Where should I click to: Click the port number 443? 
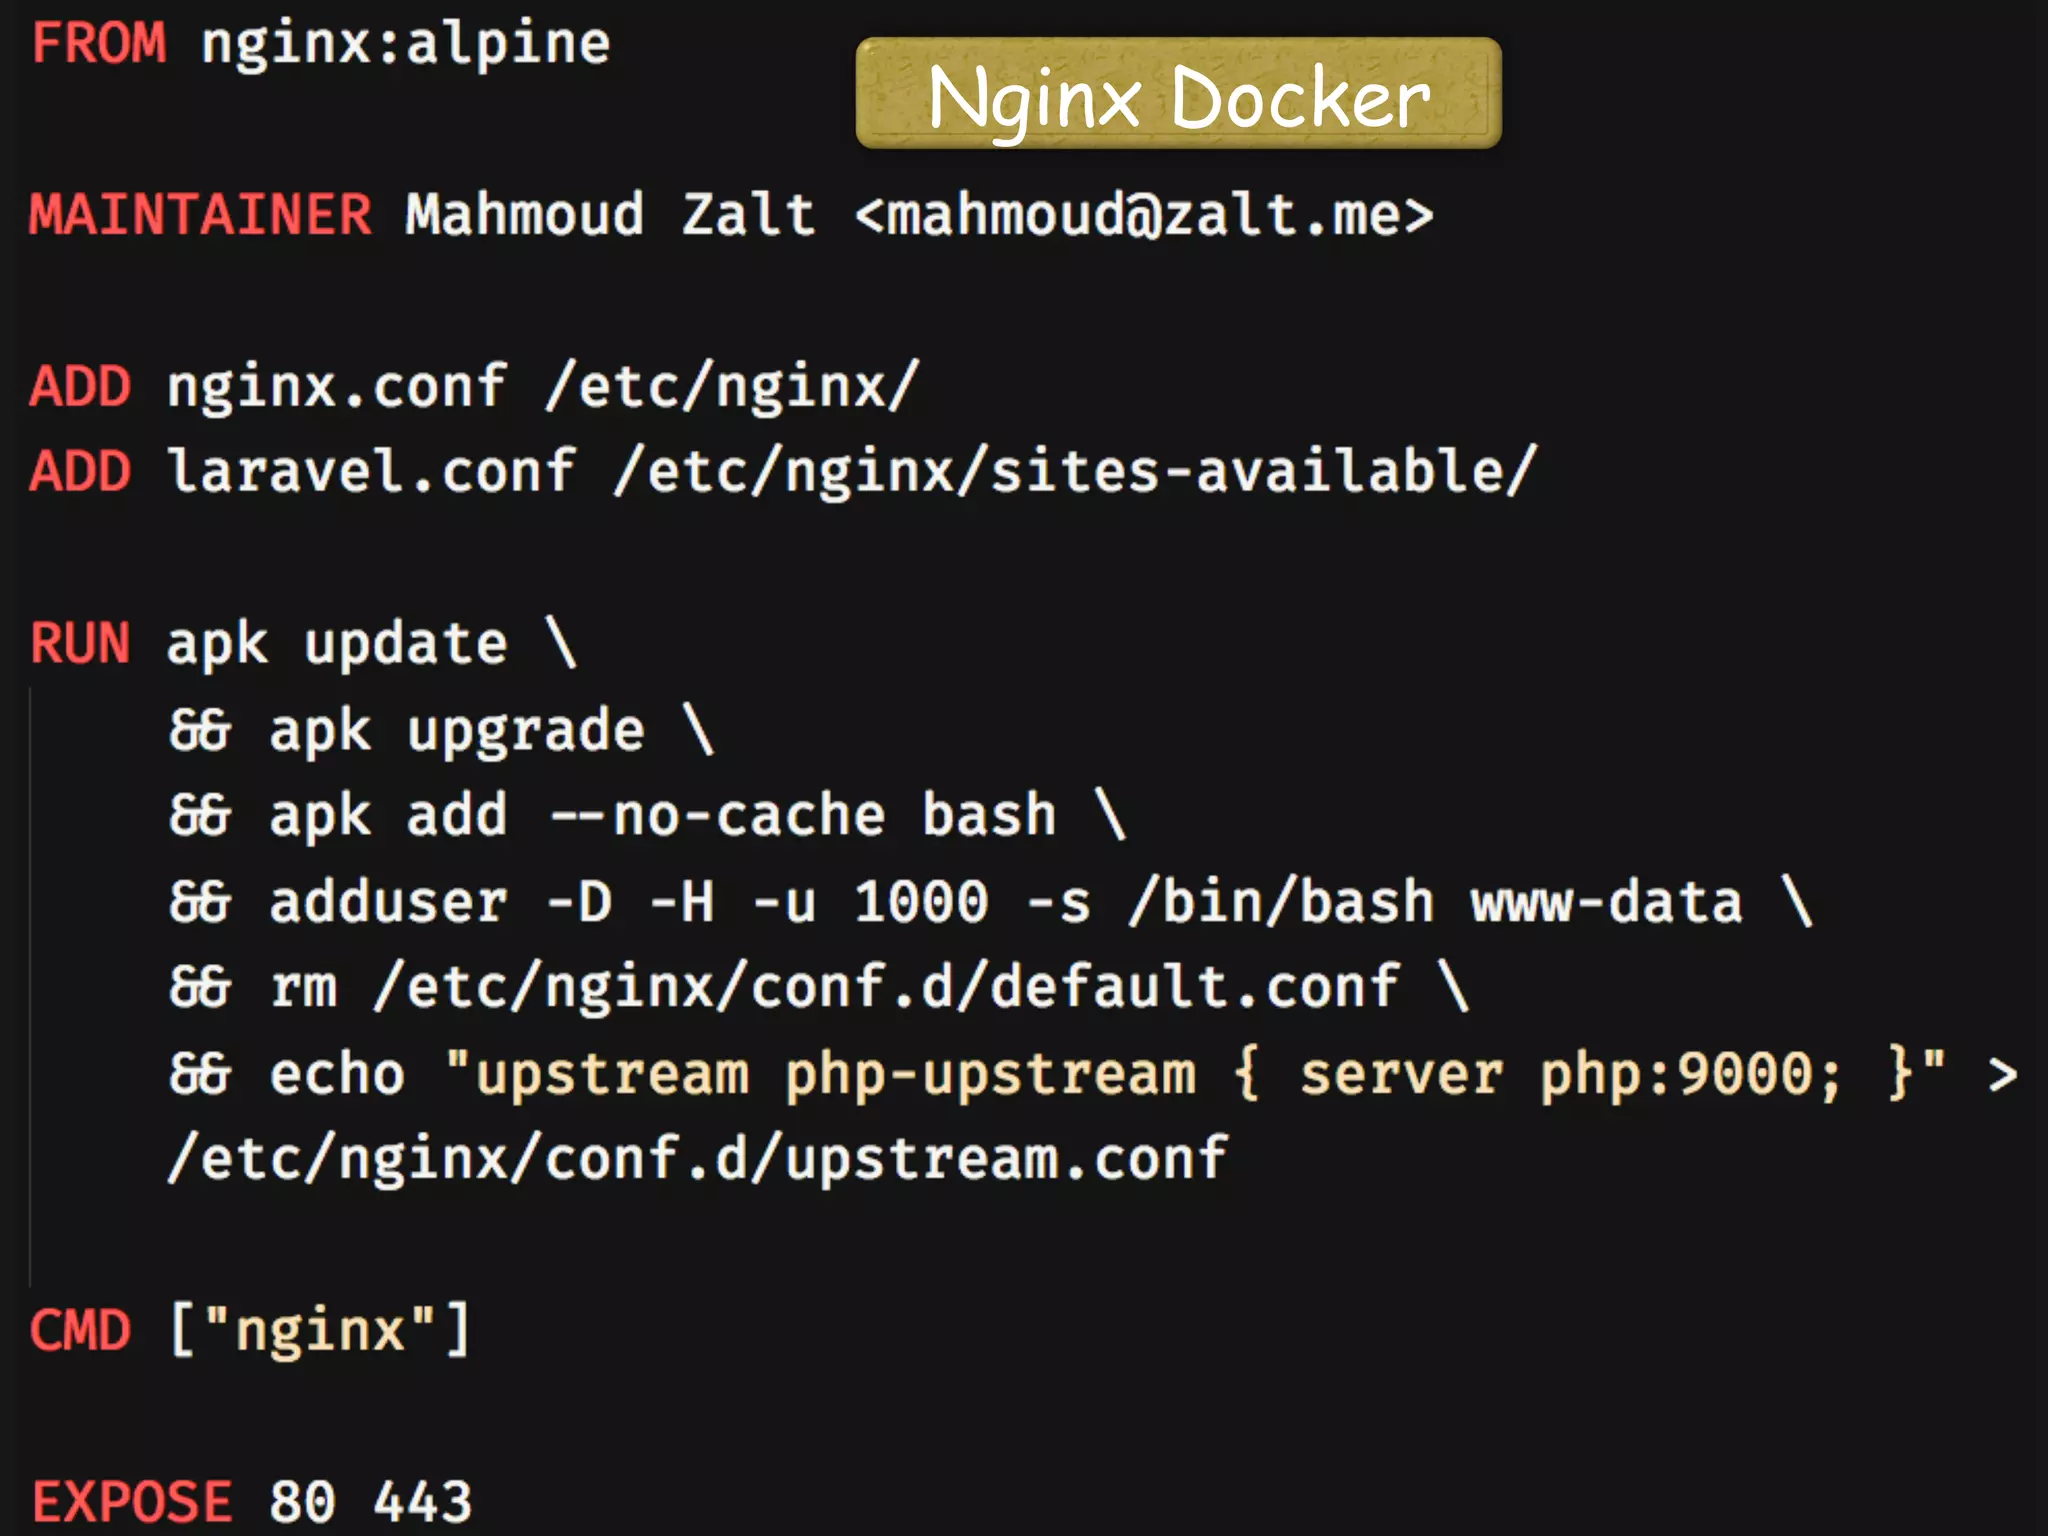[x=422, y=1502]
